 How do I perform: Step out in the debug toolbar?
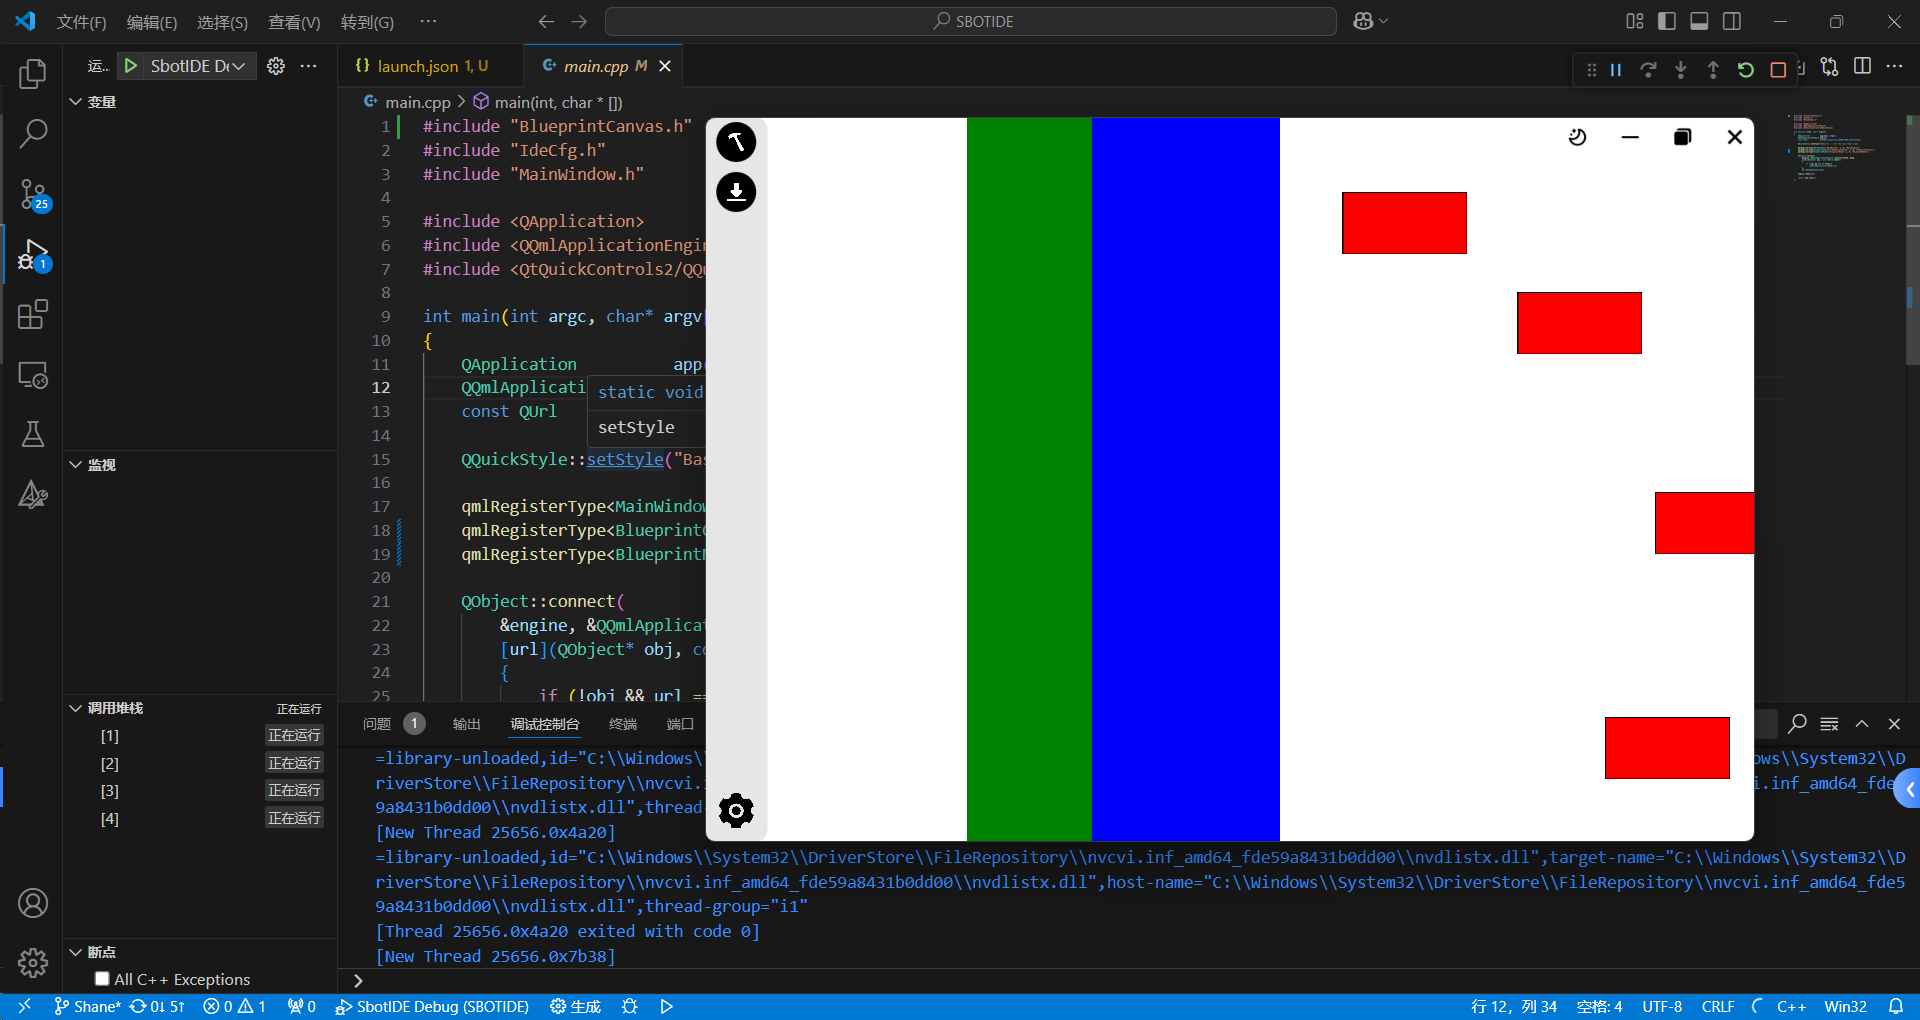point(1713,69)
